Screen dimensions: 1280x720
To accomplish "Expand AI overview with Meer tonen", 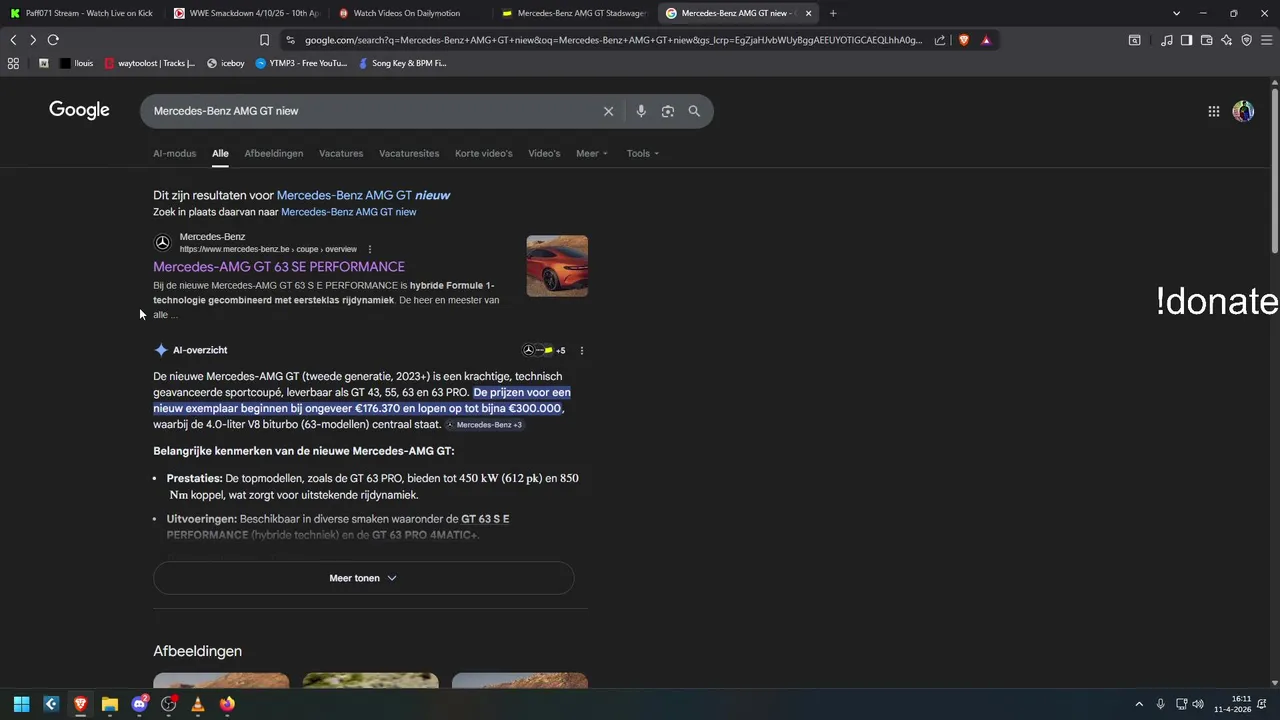I will 363,578.
